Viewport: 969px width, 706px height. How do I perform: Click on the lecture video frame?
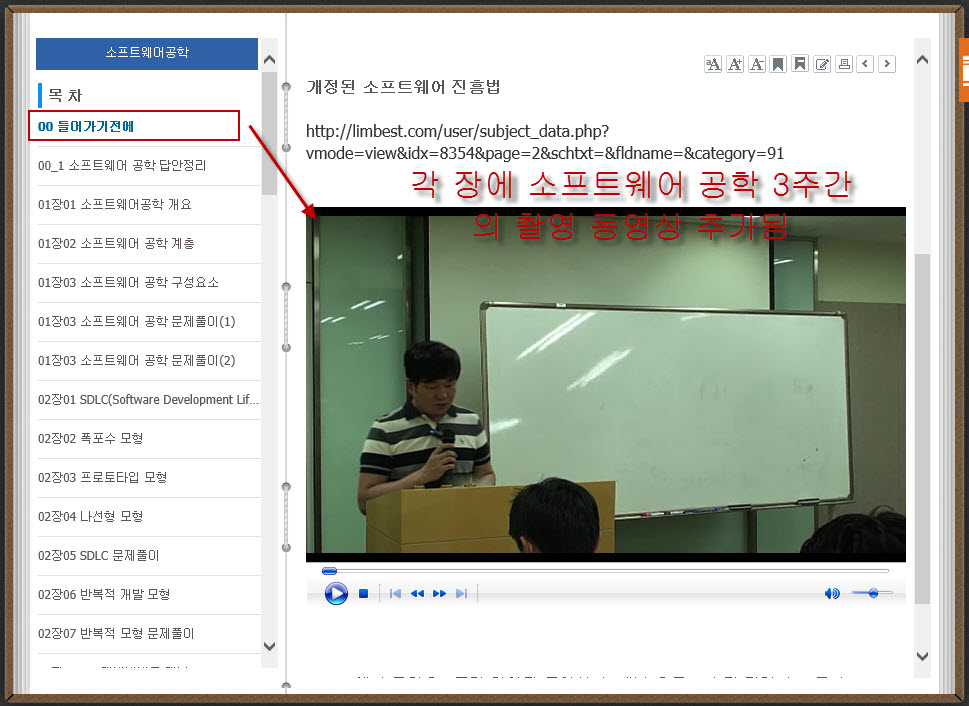coord(606,384)
